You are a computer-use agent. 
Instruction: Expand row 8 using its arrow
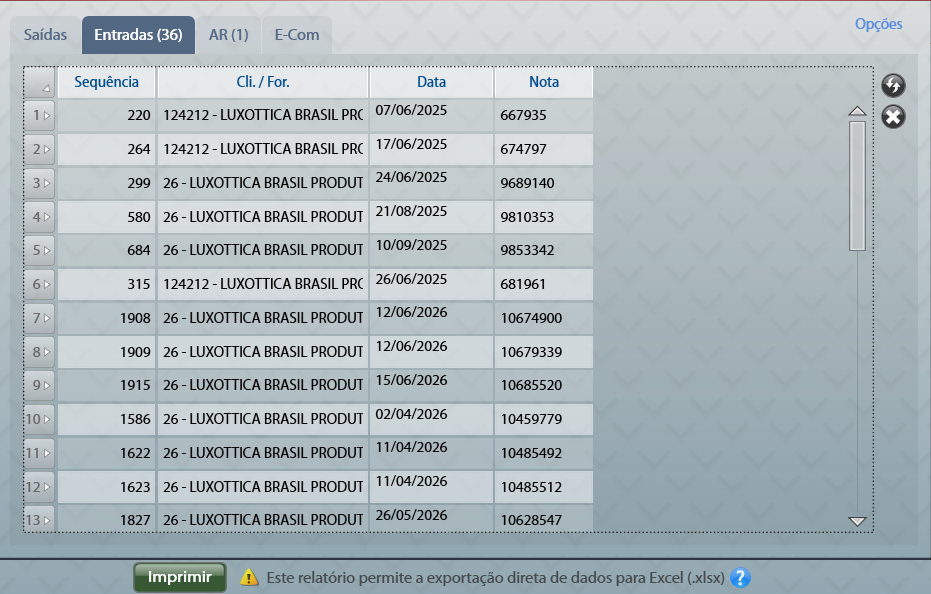(47, 352)
